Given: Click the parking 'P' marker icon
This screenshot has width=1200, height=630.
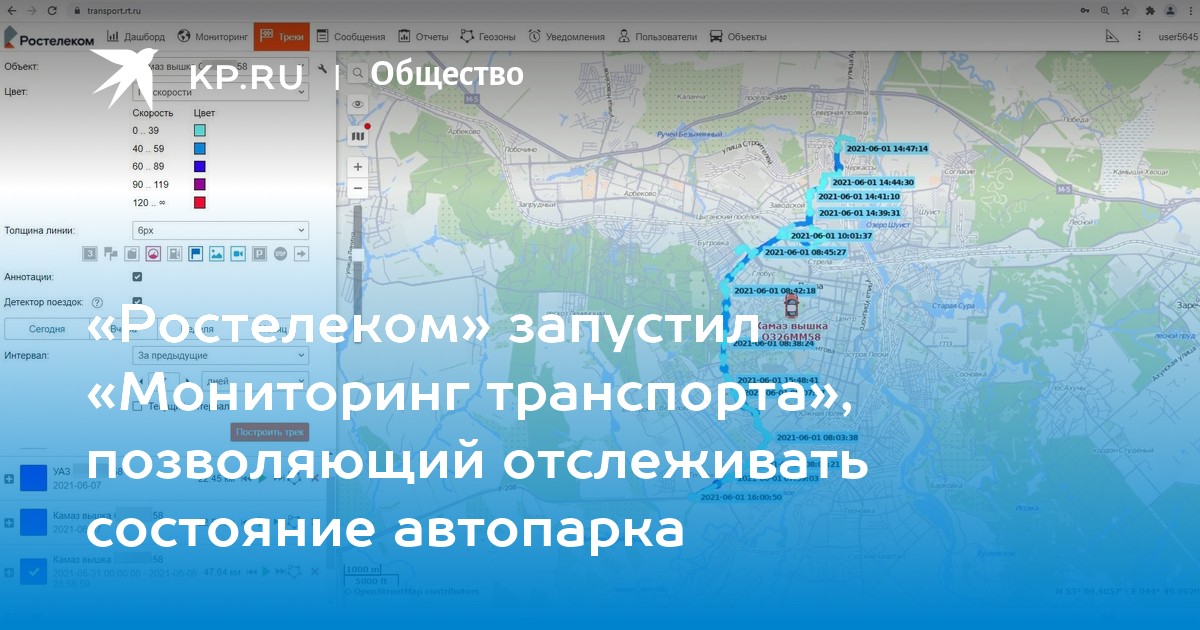Looking at the screenshot, I should pos(259,254).
